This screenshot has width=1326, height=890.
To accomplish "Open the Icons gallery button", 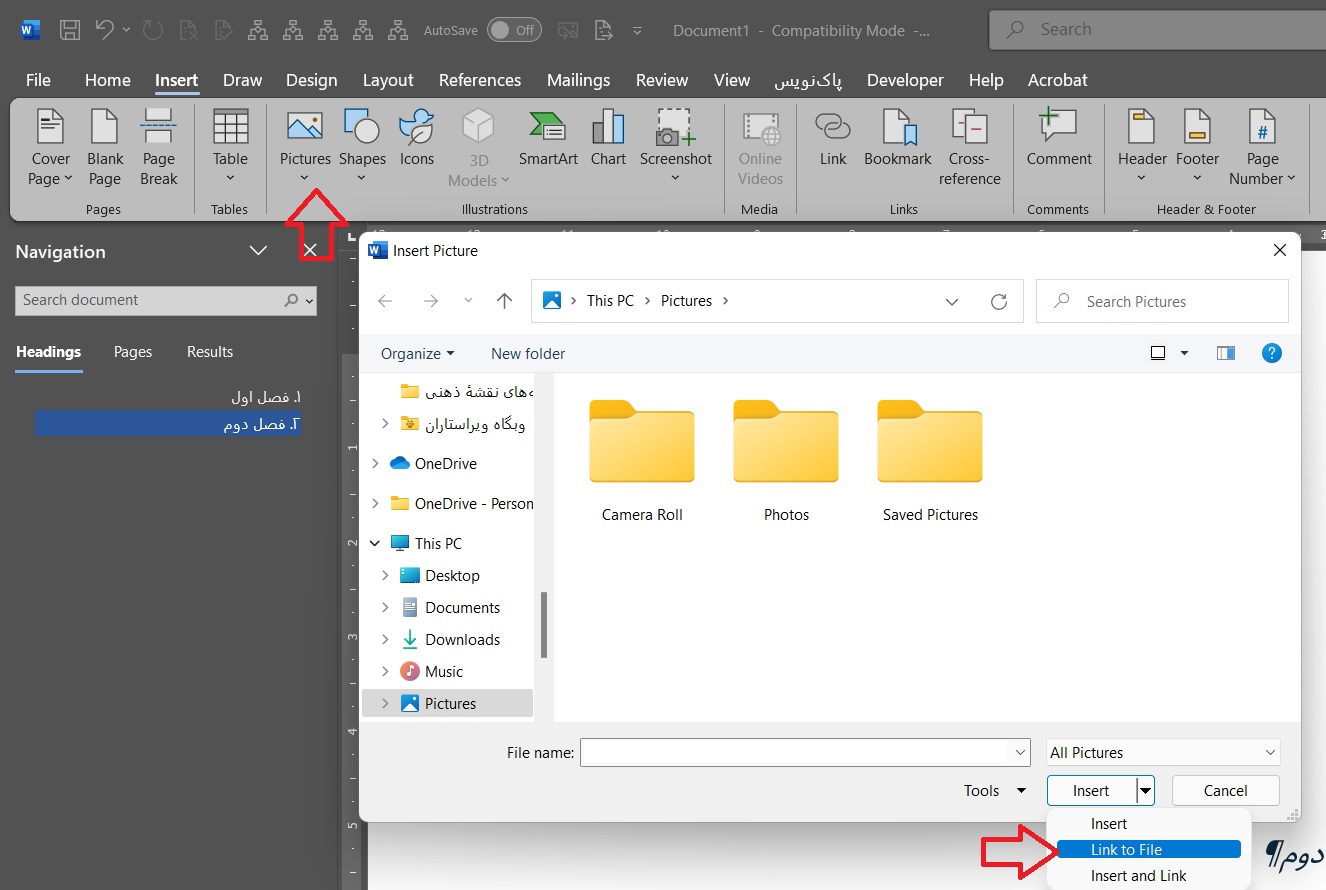I will tap(417, 139).
